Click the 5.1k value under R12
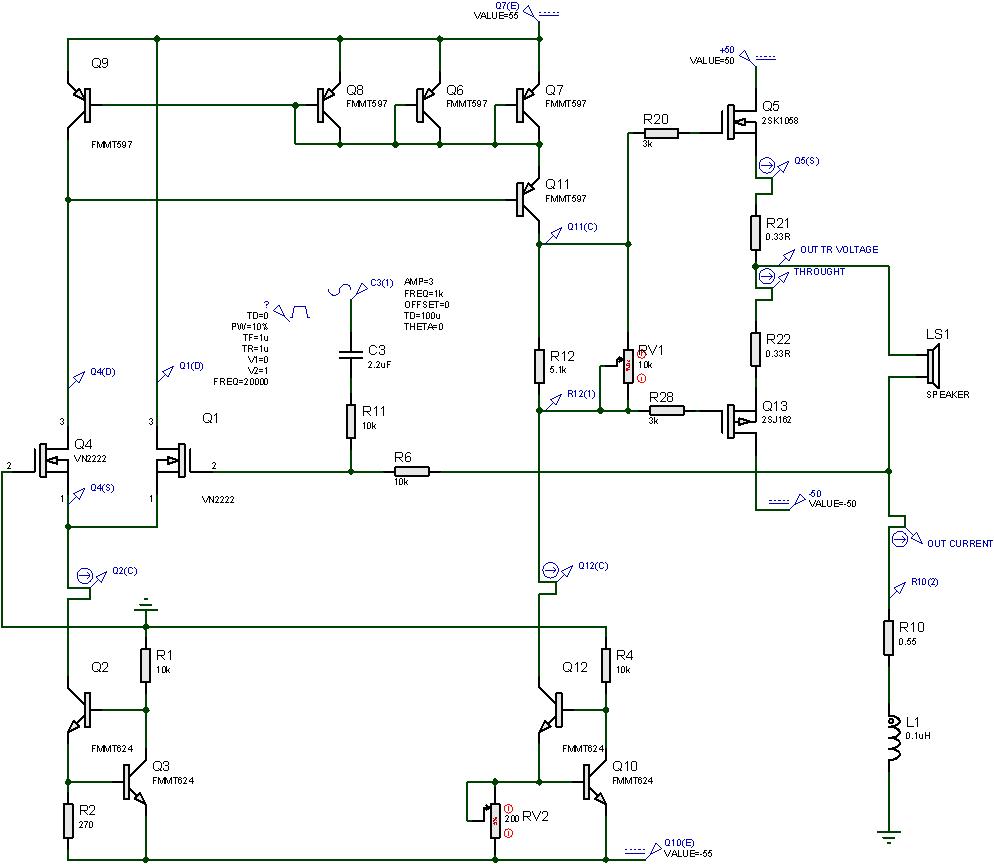 [x=558, y=370]
